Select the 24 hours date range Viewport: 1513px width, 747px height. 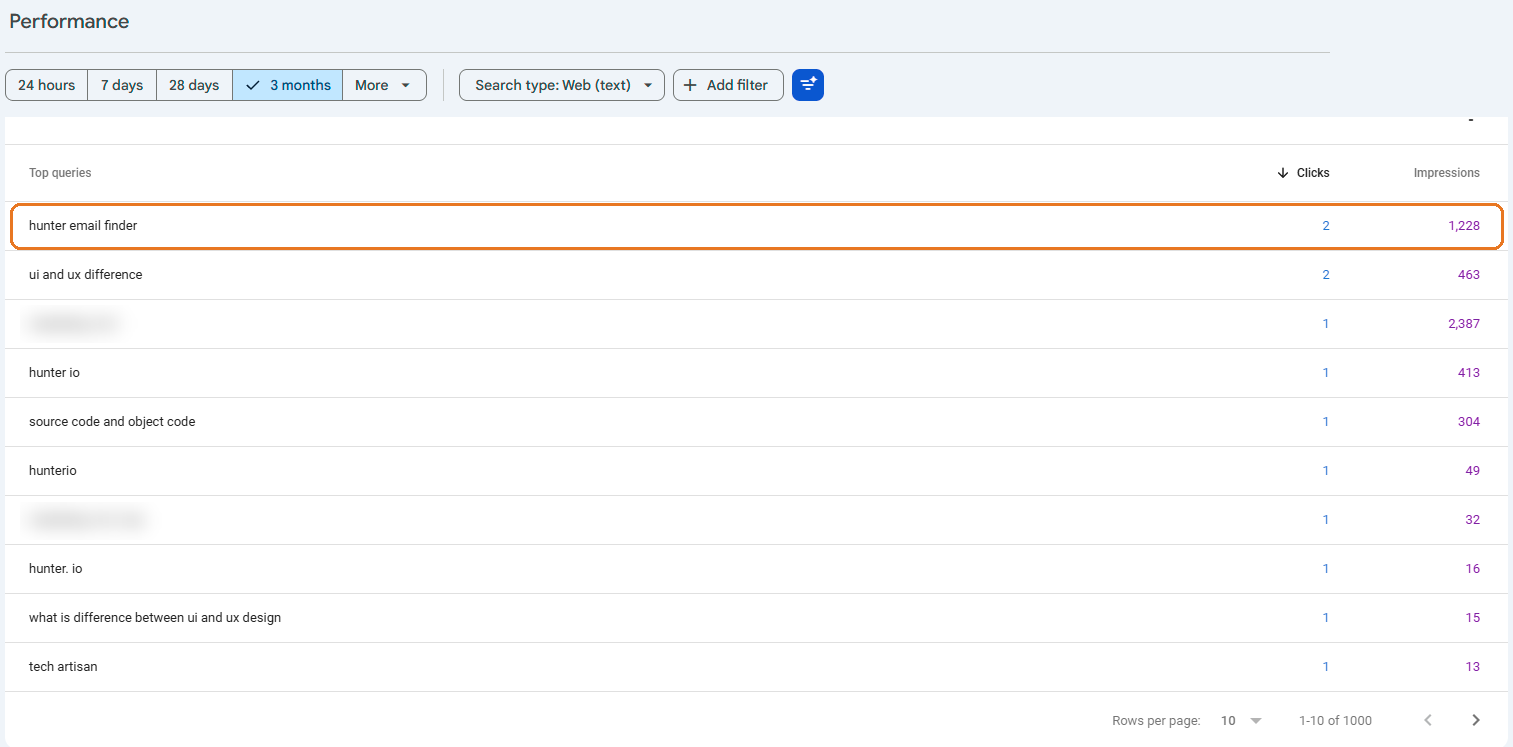(47, 85)
